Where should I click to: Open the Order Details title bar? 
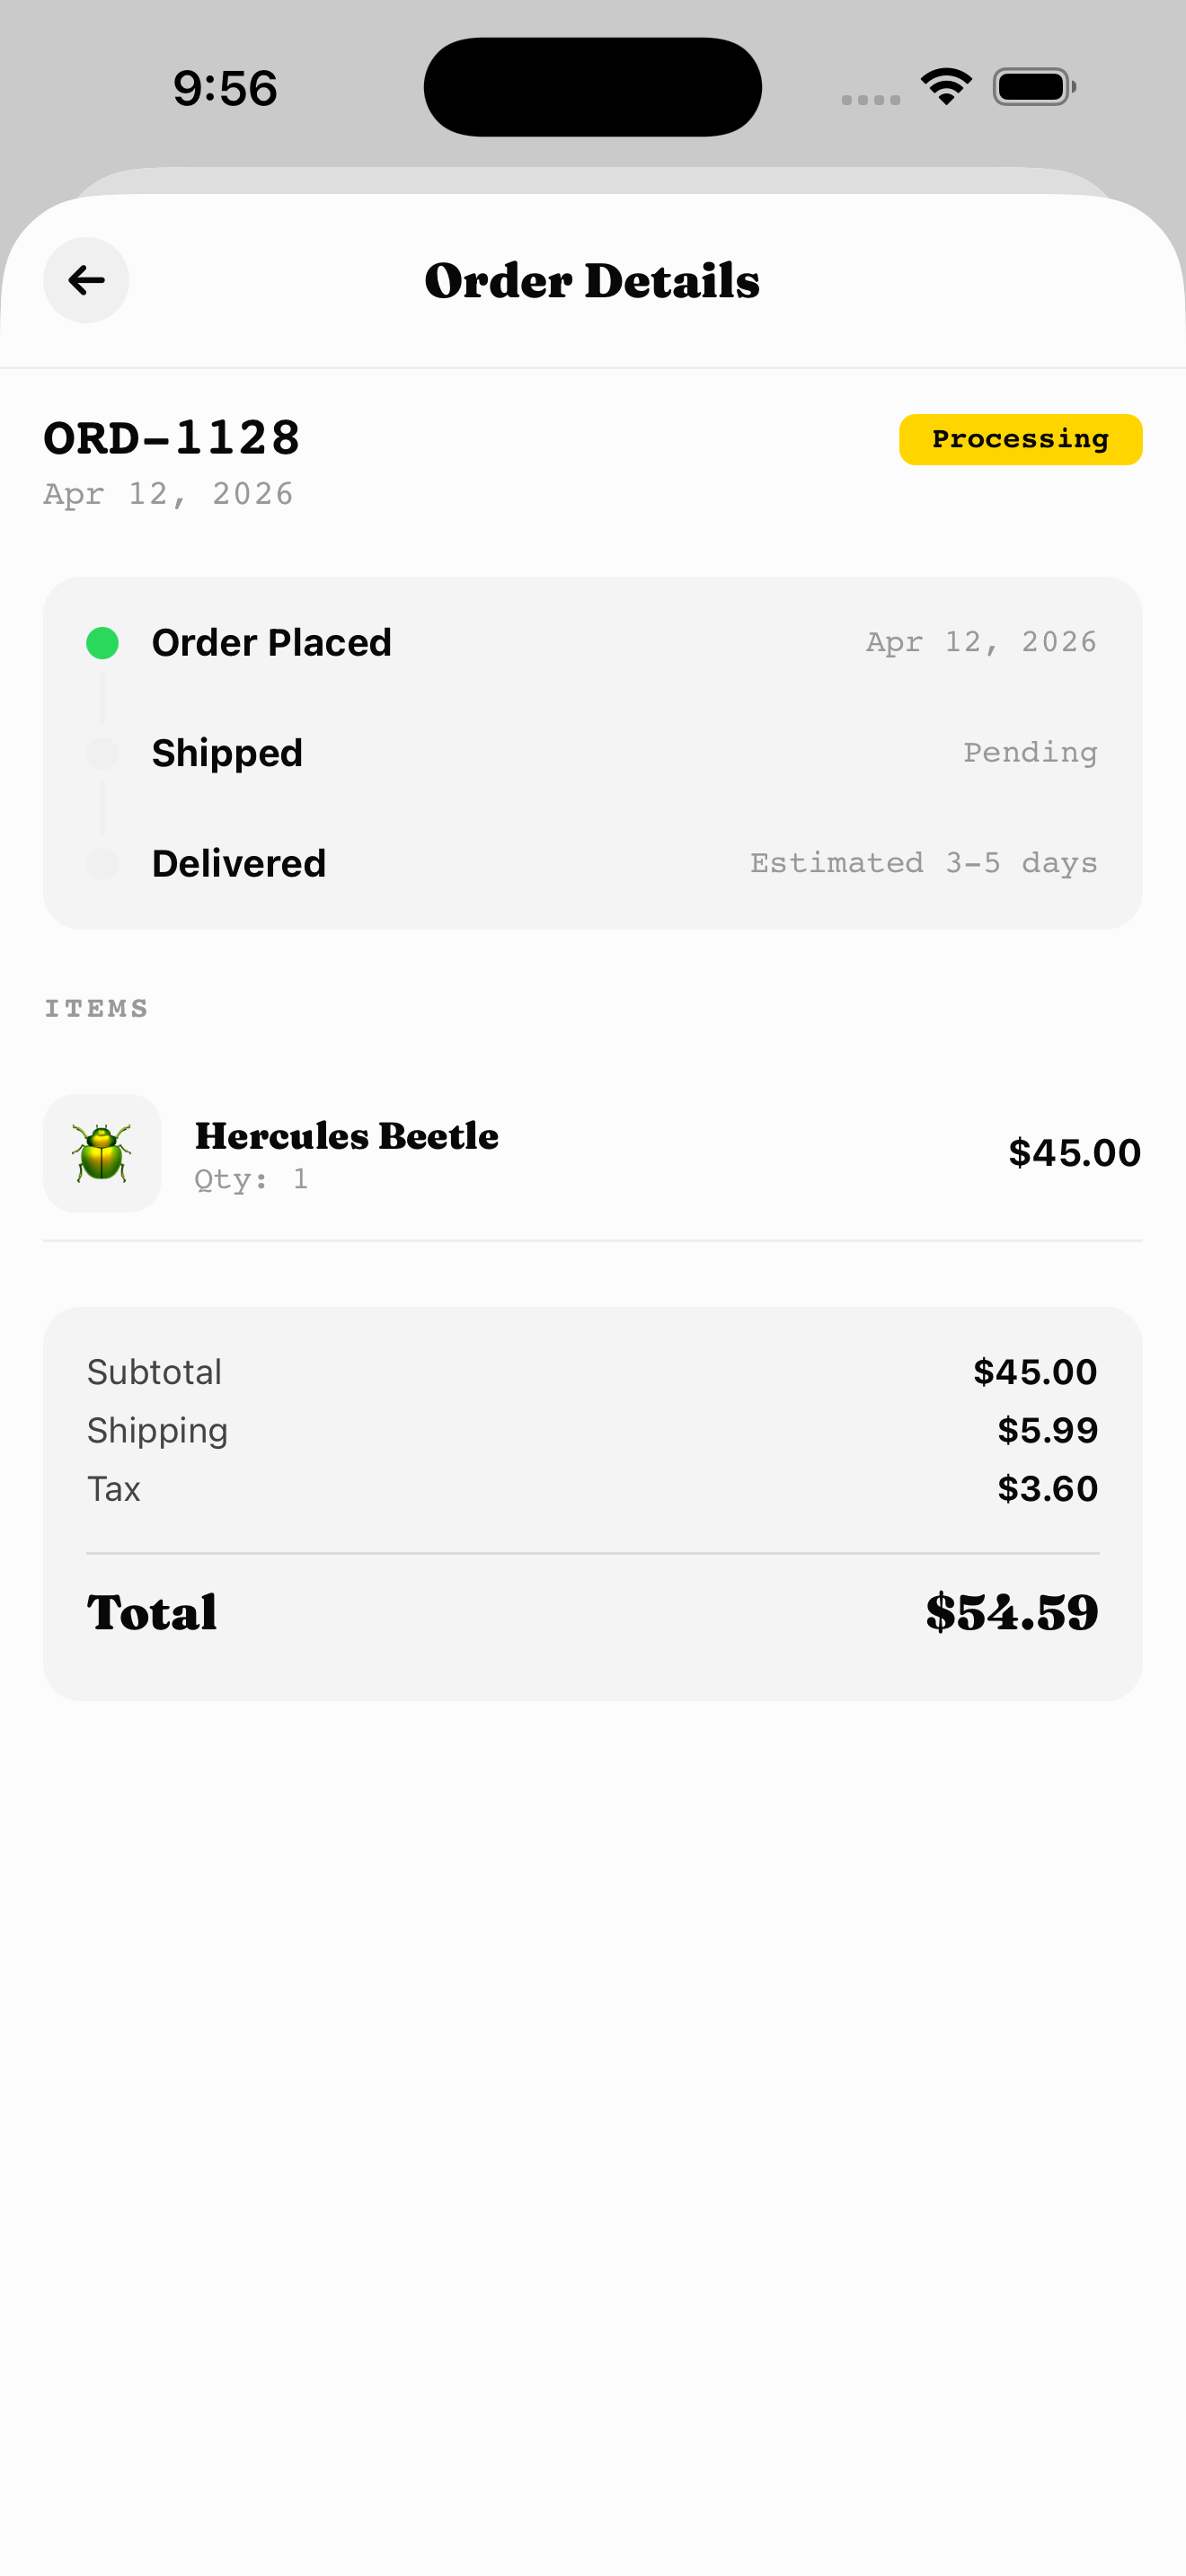coord(592,281)
